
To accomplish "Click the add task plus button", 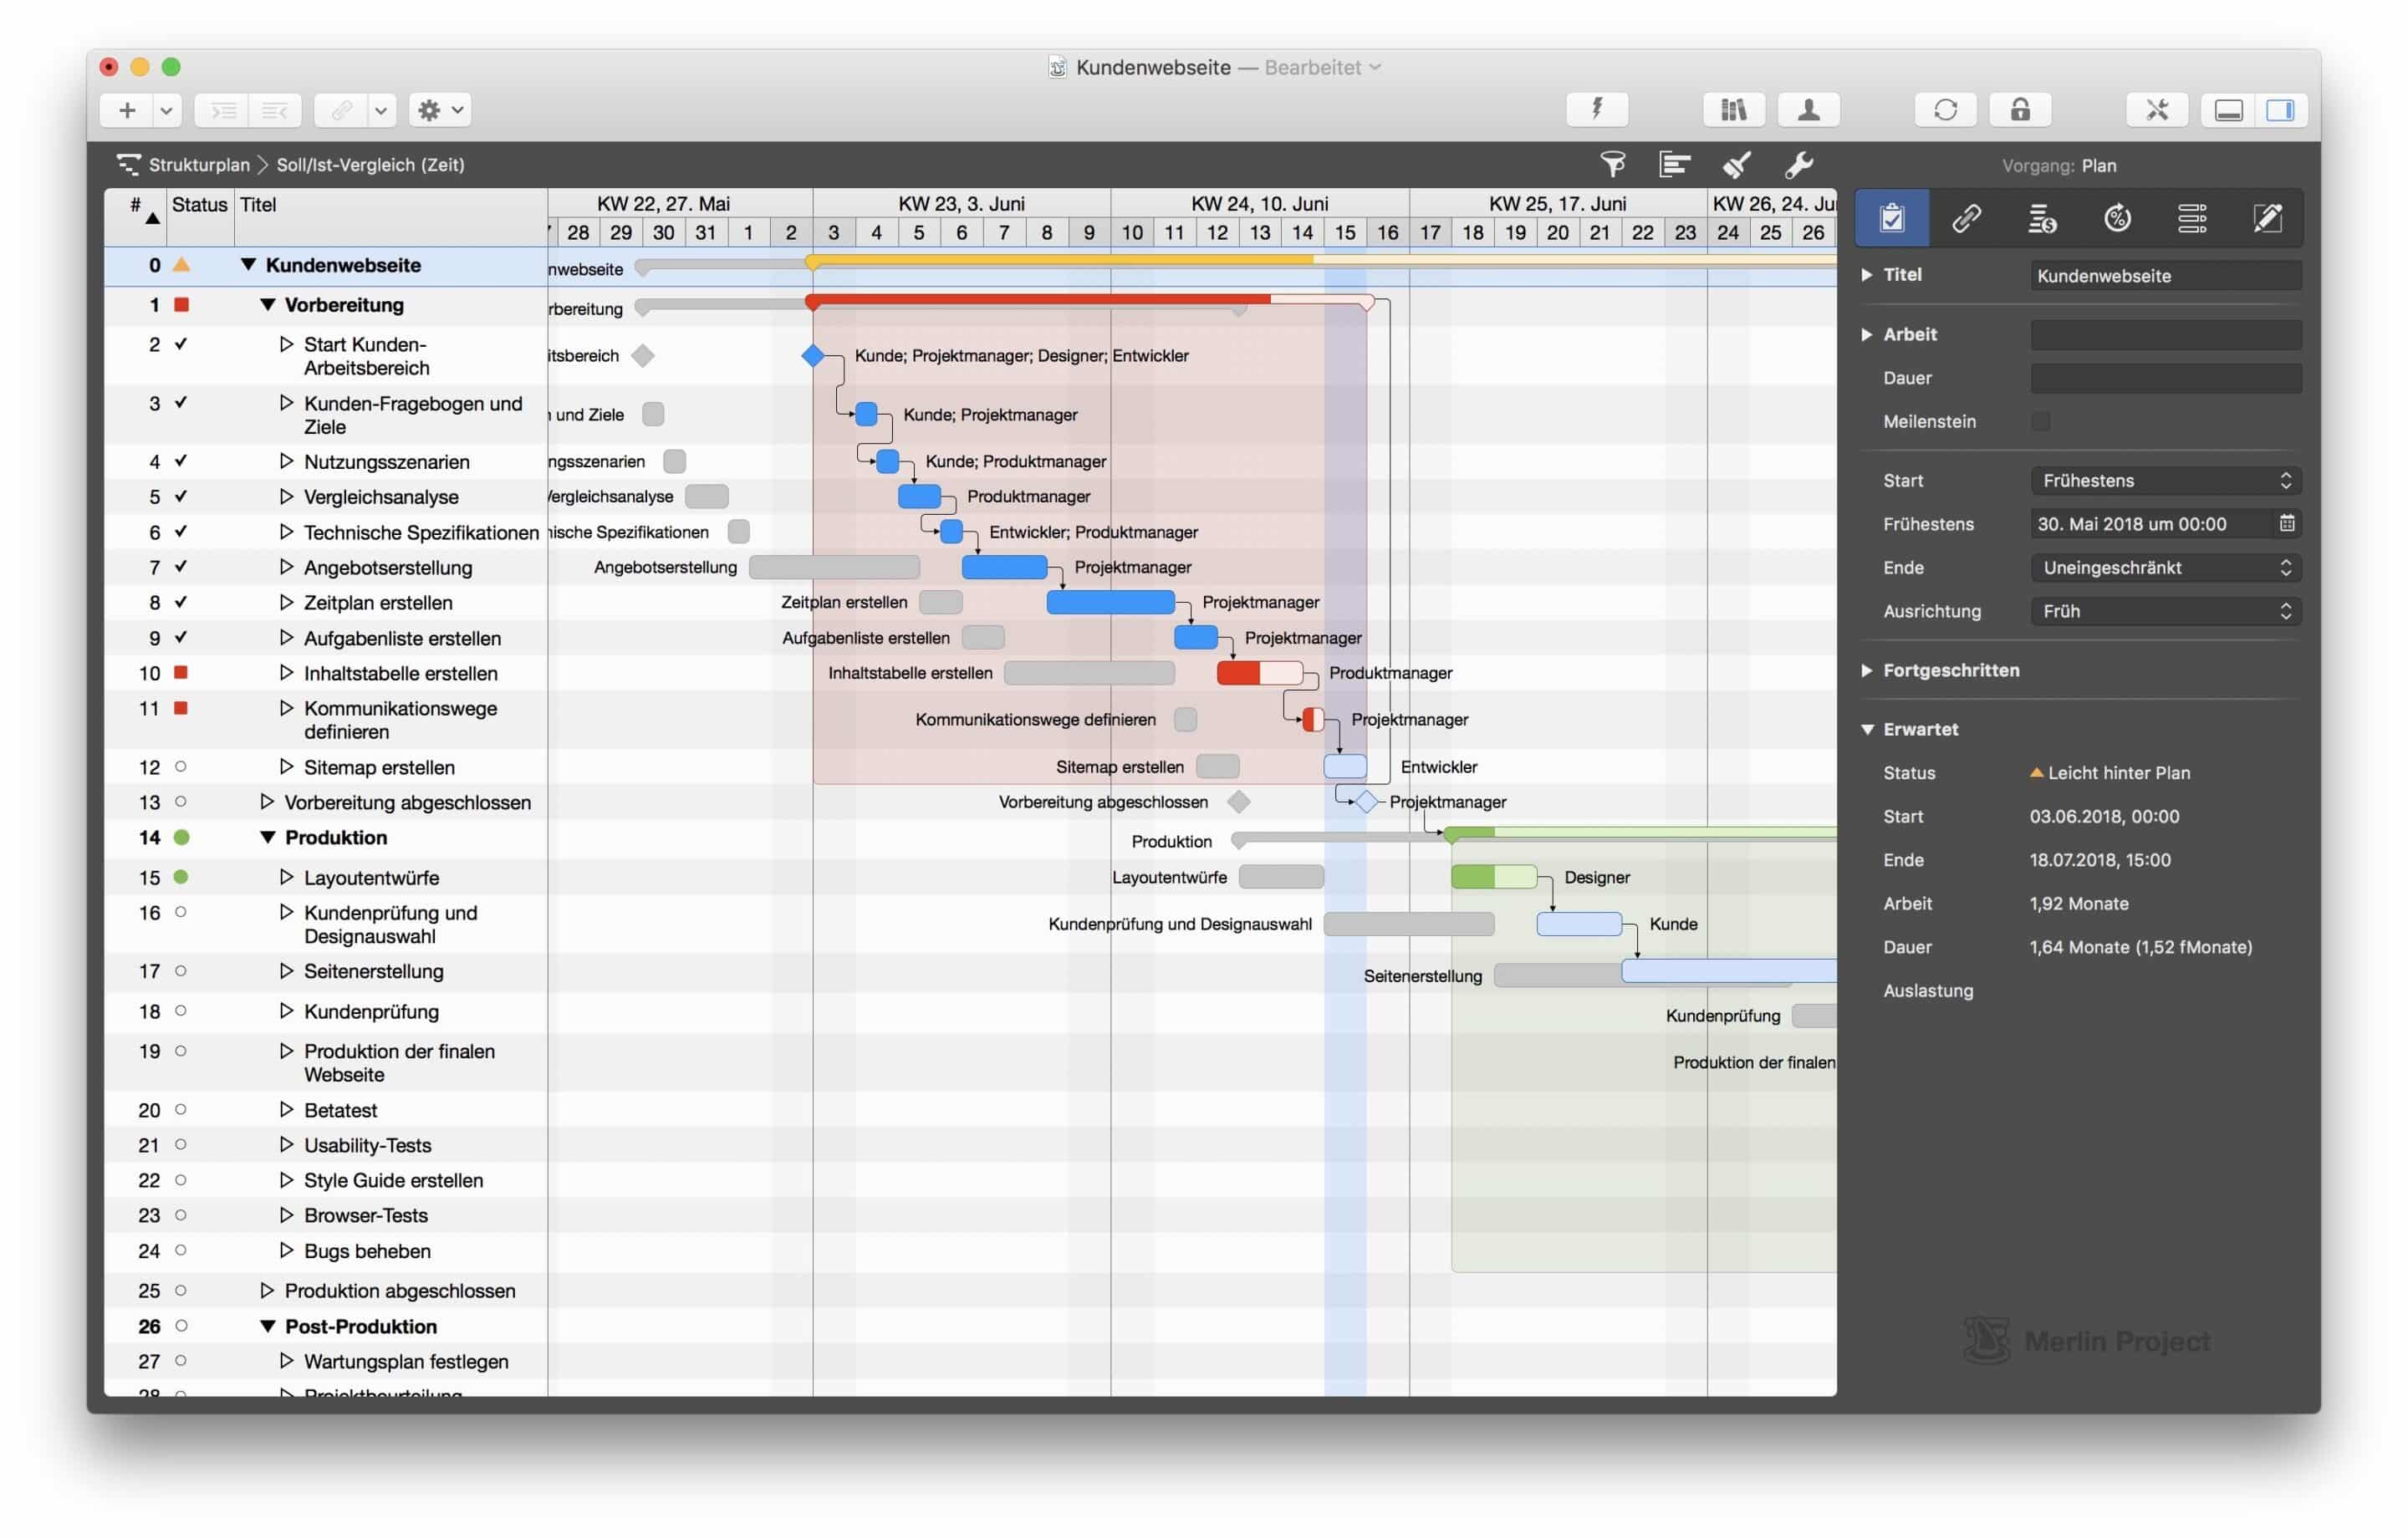I will pos(126,110).
